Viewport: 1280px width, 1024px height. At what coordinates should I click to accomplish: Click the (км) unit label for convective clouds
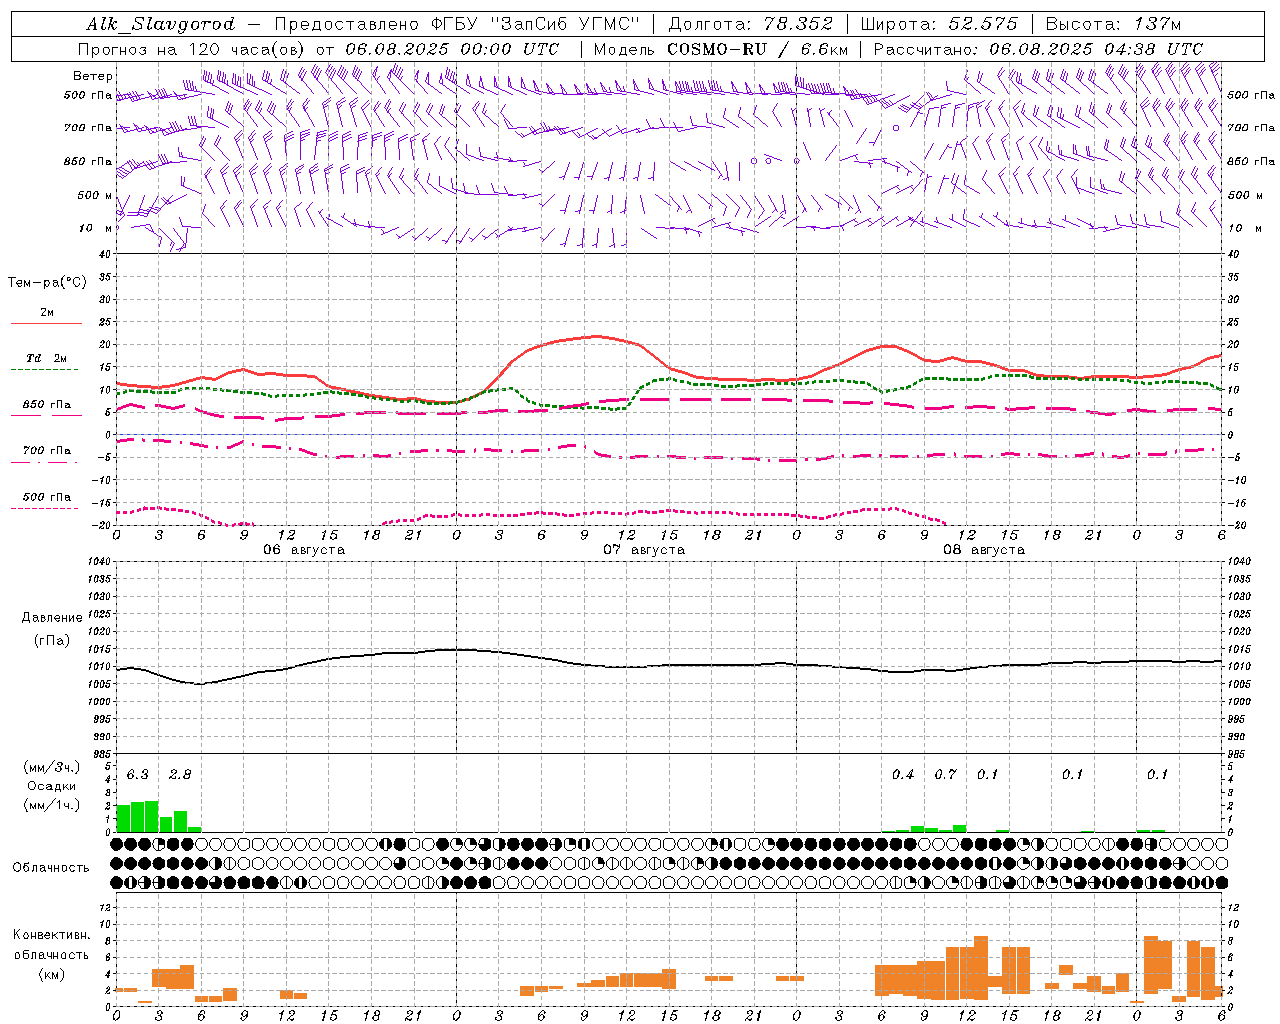pos(51,974)
